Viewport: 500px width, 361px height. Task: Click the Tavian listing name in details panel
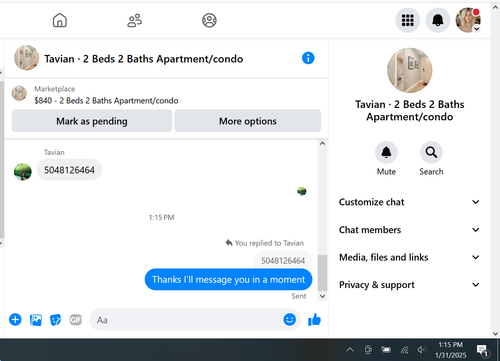[x=410, y=111]
